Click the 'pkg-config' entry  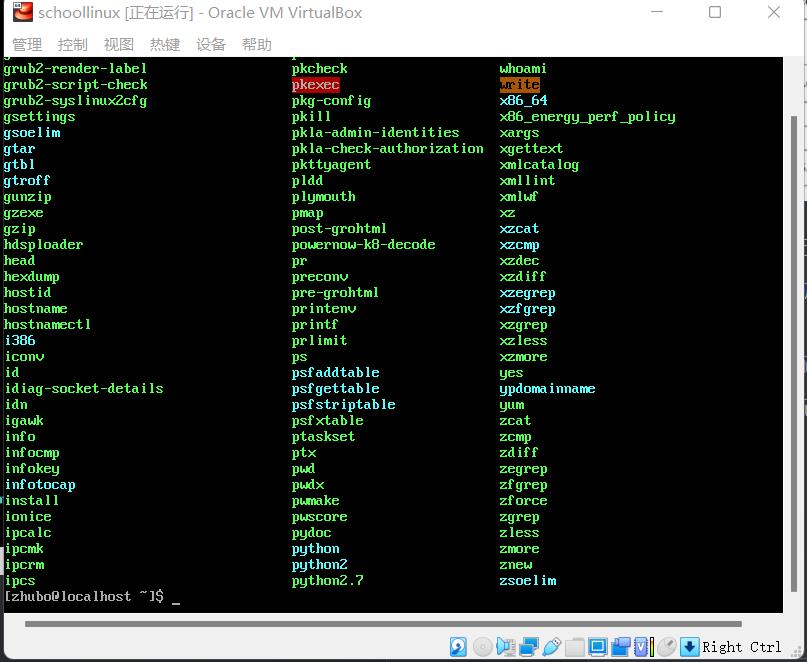[x=331, y=101]
